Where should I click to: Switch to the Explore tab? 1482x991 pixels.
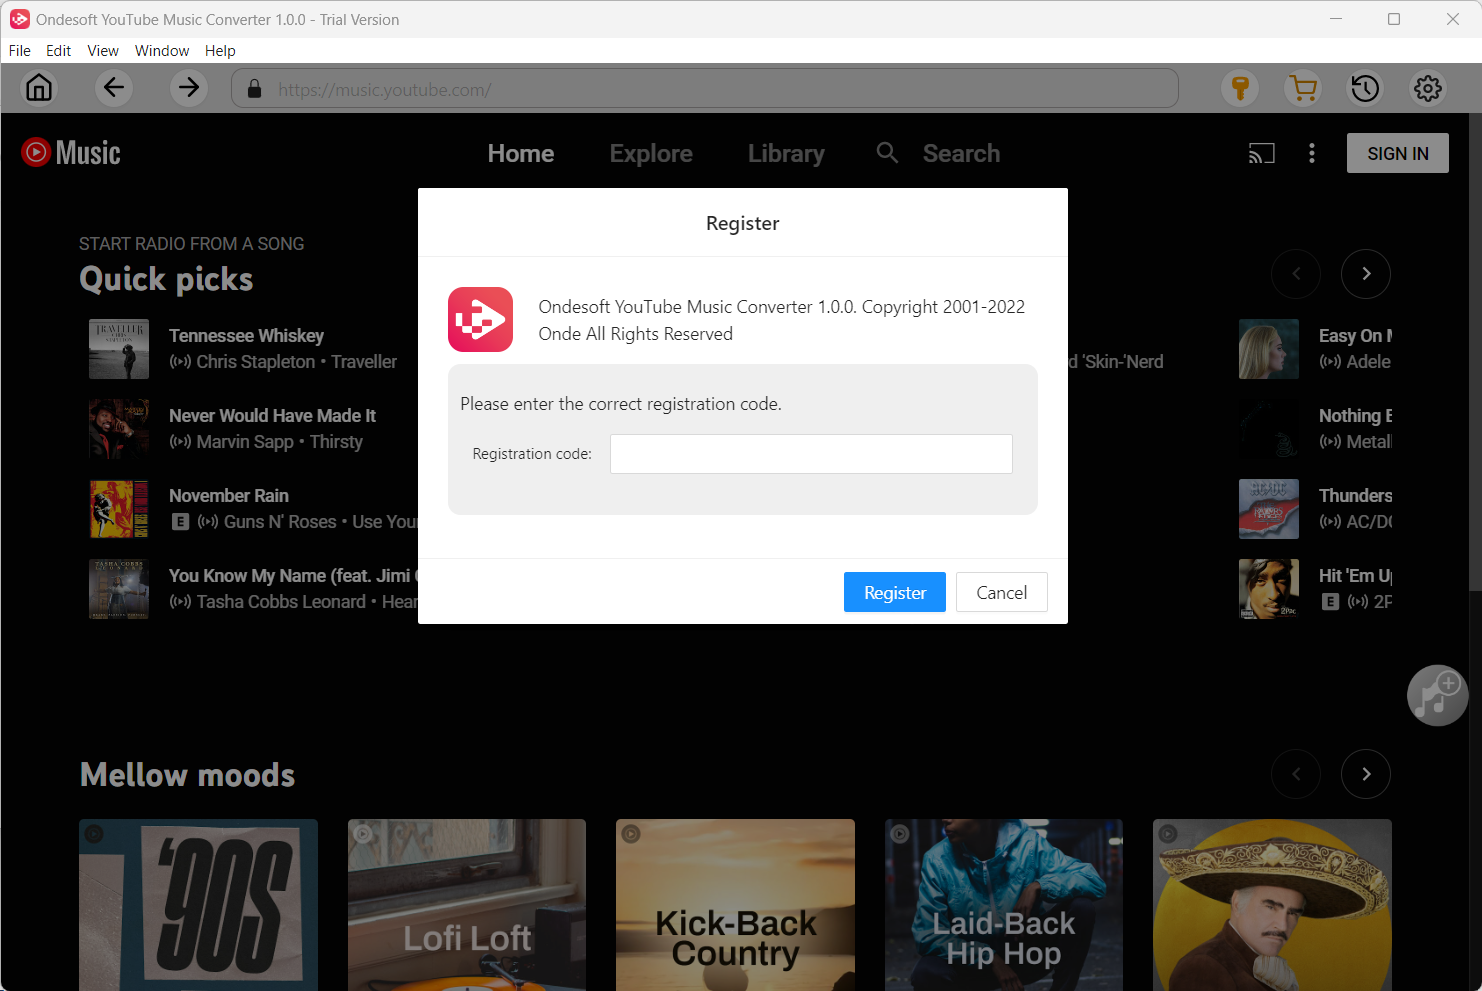point(651,153)
